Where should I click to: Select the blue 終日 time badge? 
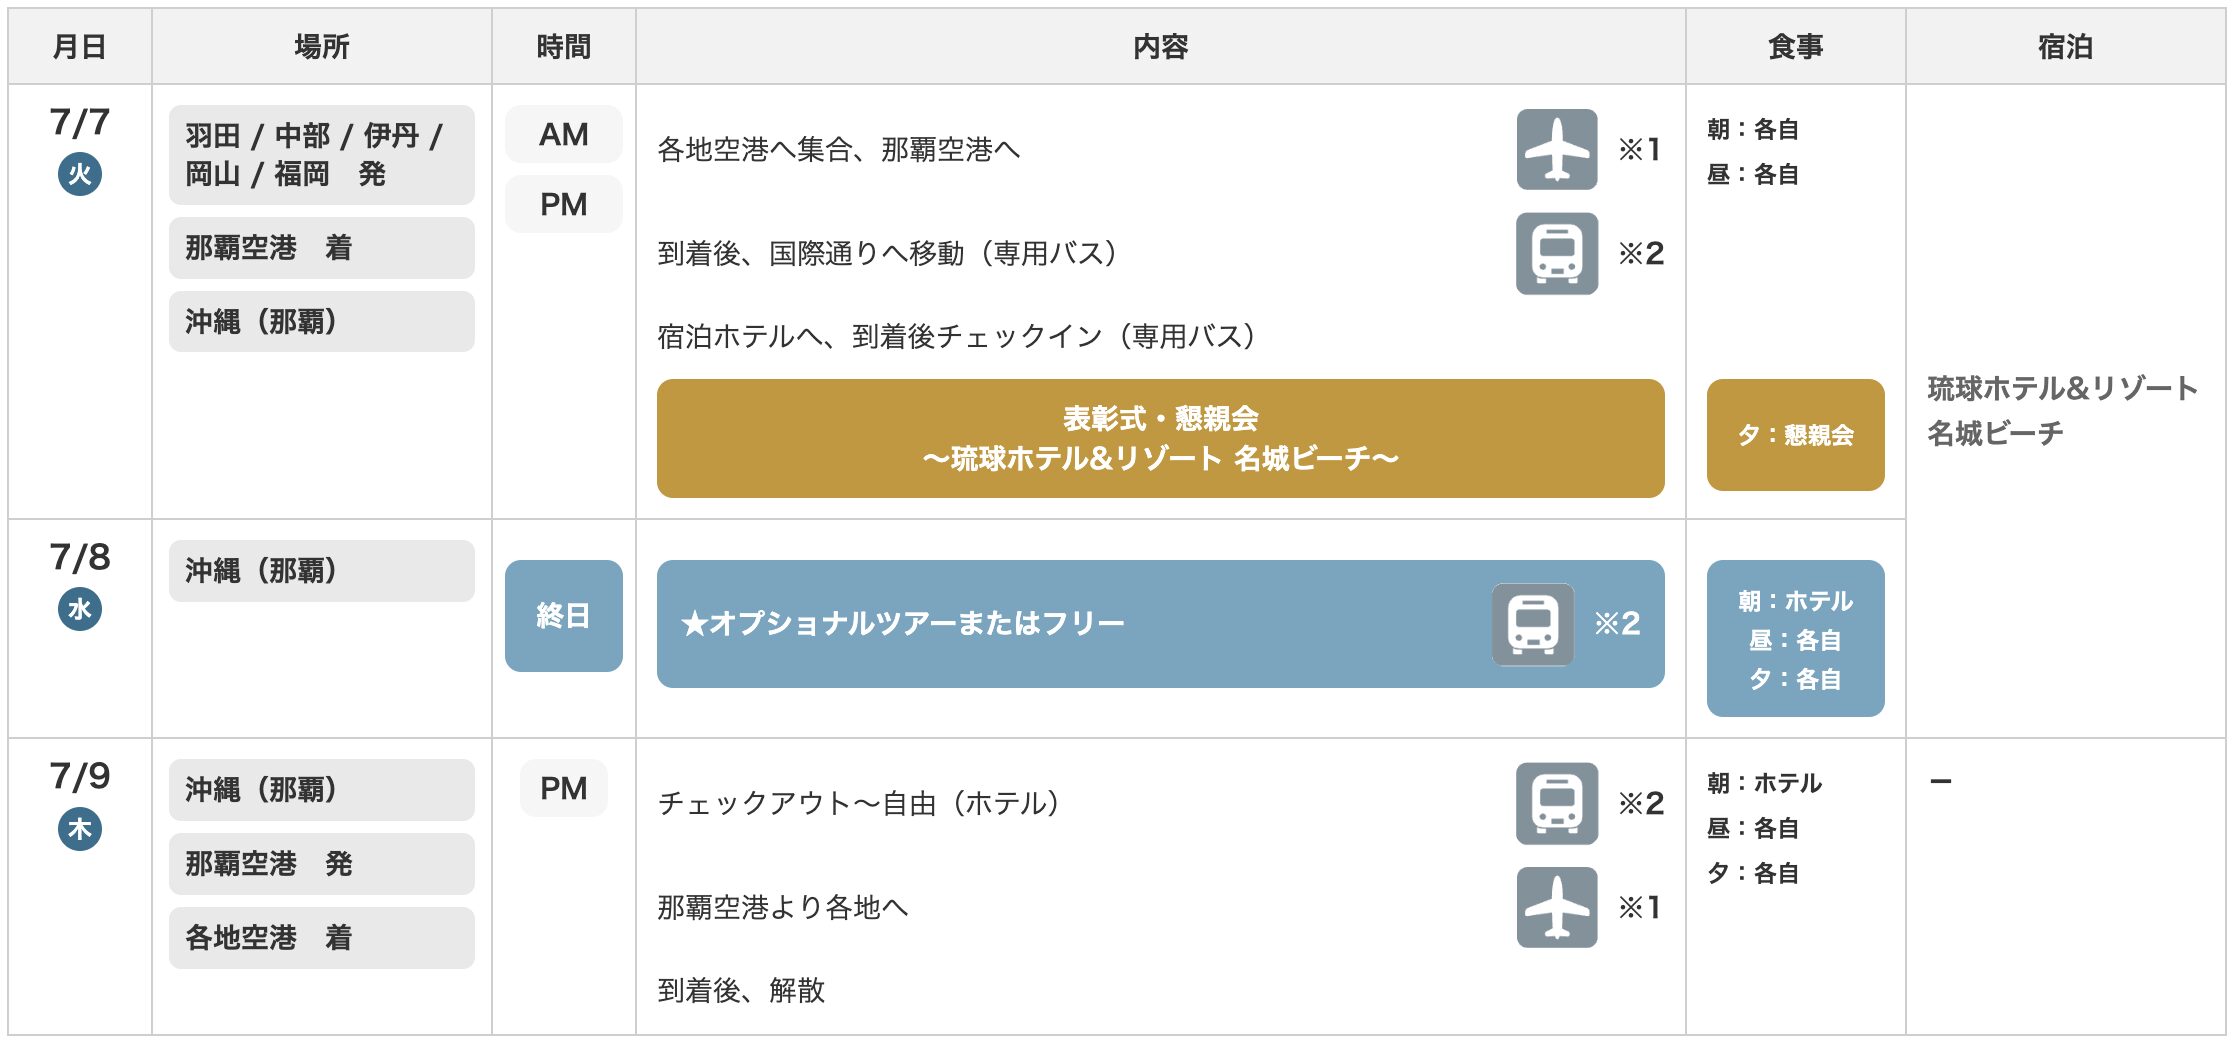click(x=563, y=616)
